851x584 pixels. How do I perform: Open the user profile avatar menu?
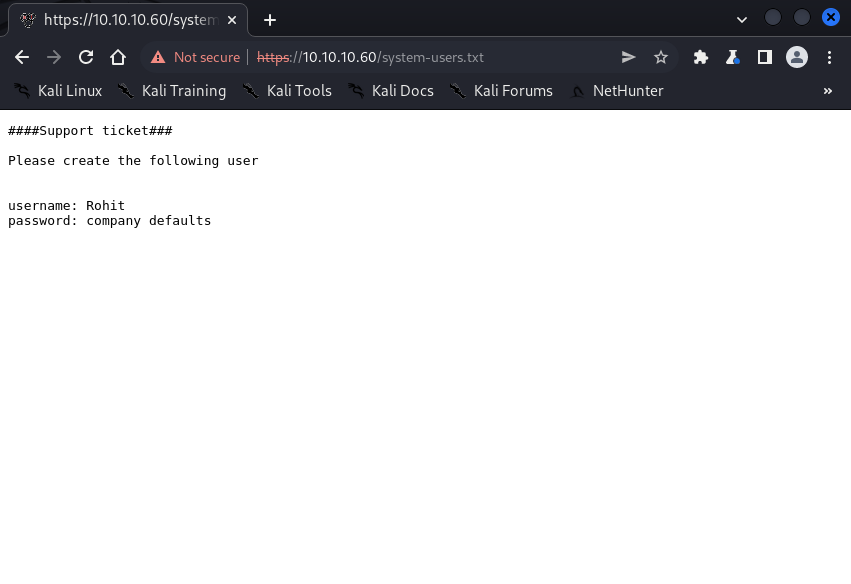(x=796, y=57)
